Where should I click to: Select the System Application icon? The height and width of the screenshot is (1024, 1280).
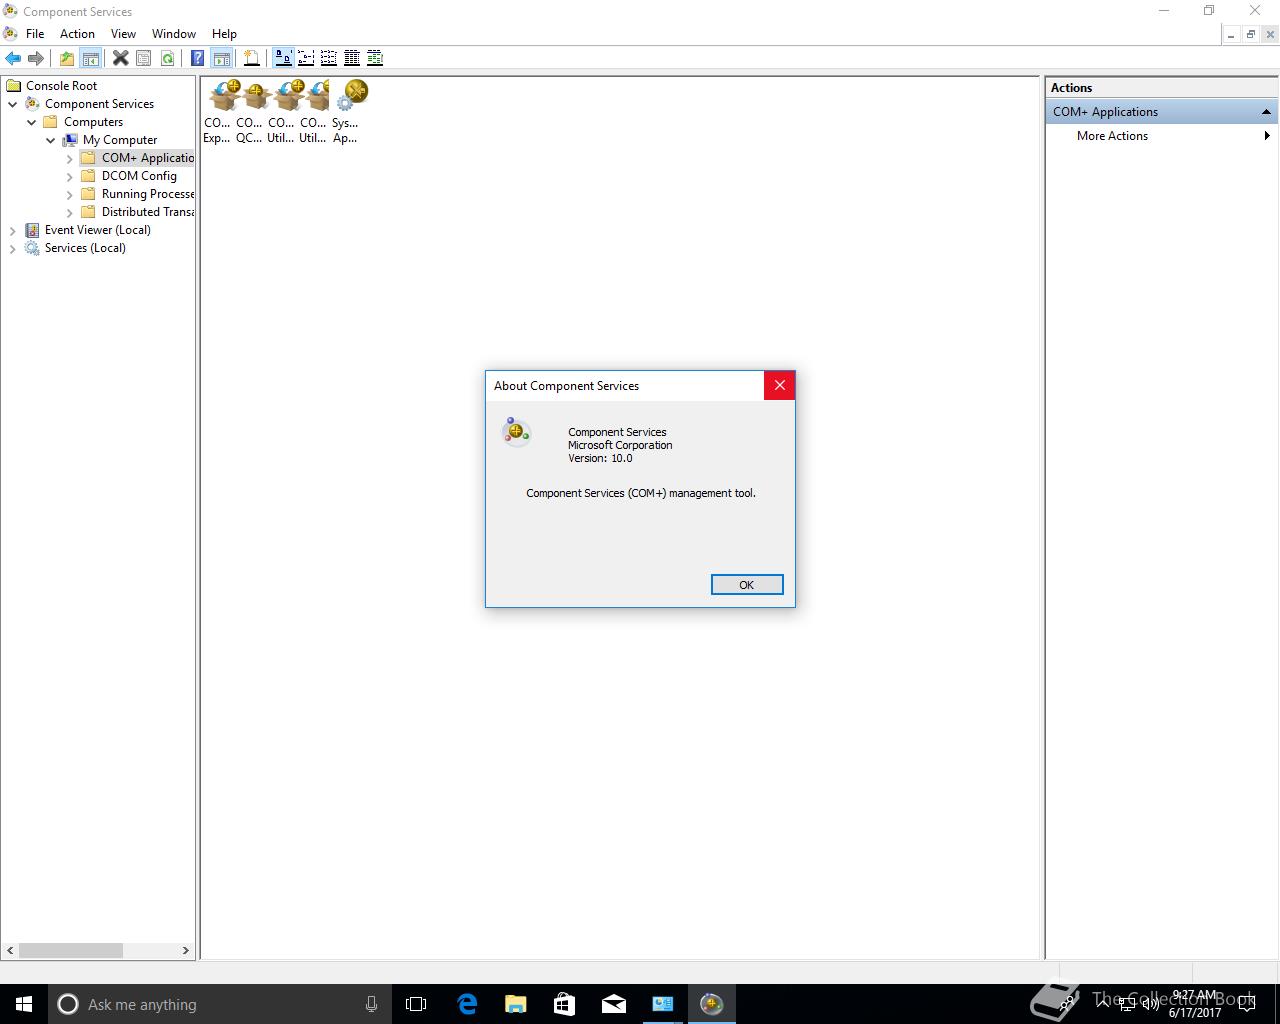pyautogui.click(x=351, y=96)
